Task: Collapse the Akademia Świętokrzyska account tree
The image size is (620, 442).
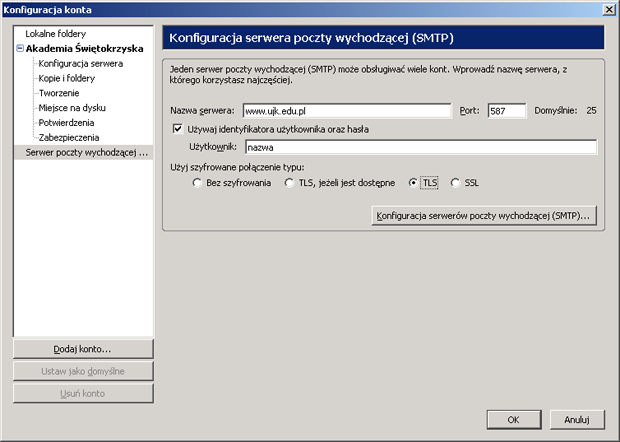Action: (19, 48)
